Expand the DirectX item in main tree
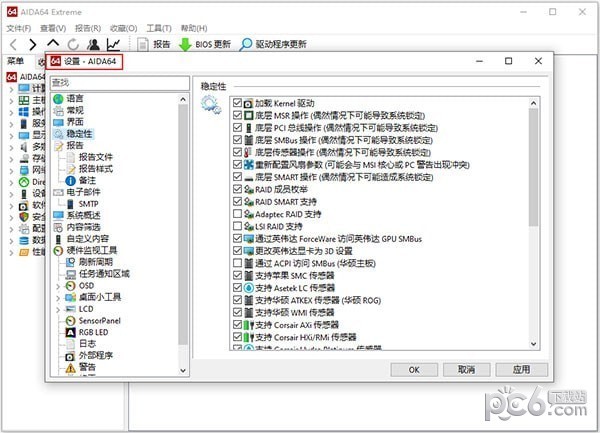 click(x=11, y=182)
